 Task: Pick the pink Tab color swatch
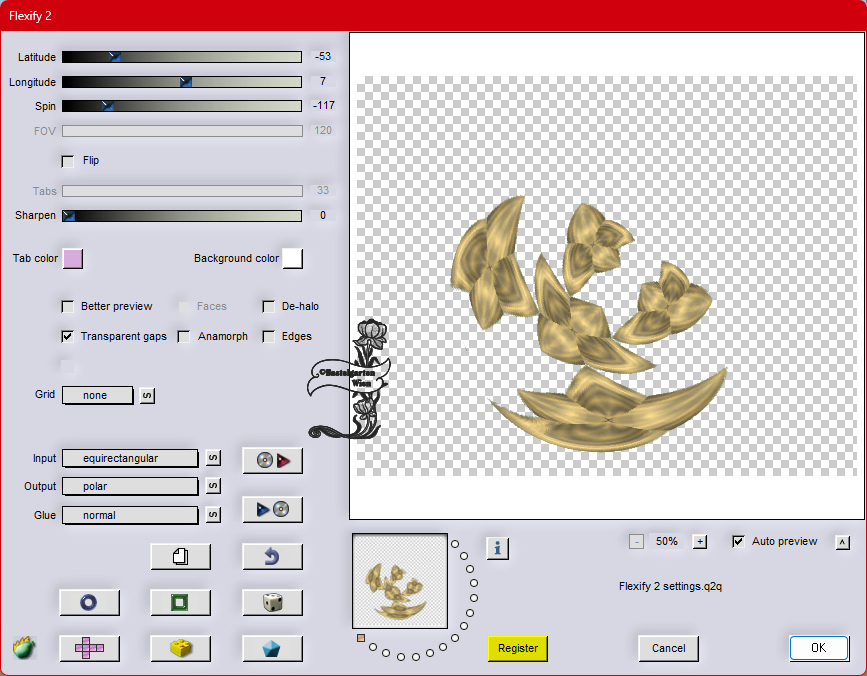(73, 259)
